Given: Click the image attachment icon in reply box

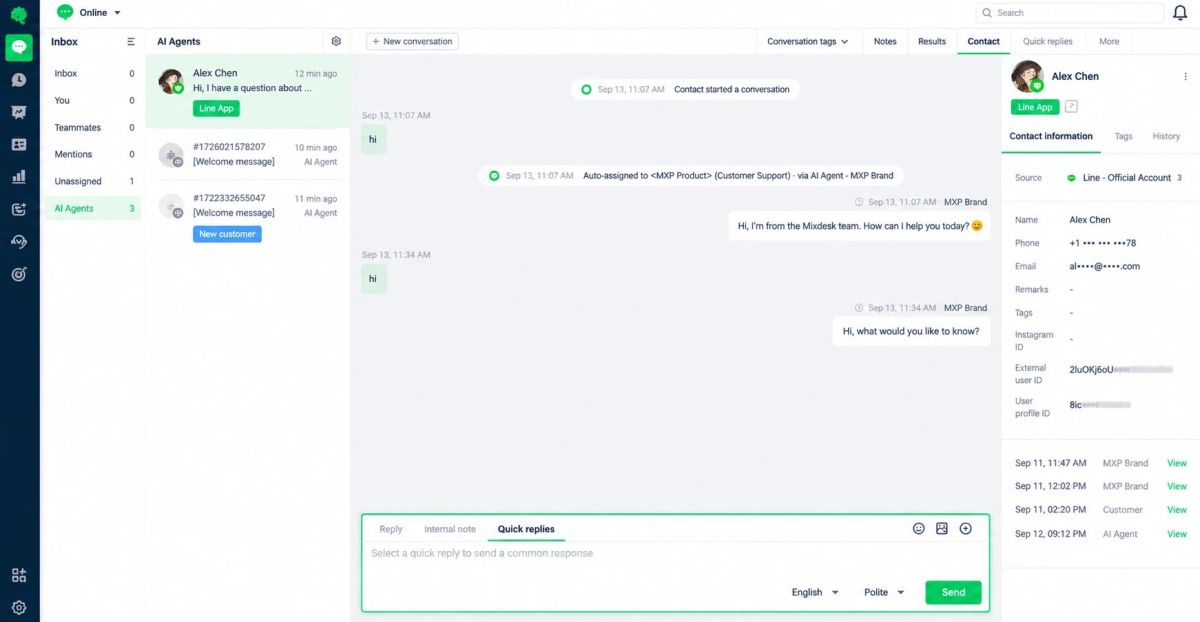Looking at the screenshot, I should [942, 529].
